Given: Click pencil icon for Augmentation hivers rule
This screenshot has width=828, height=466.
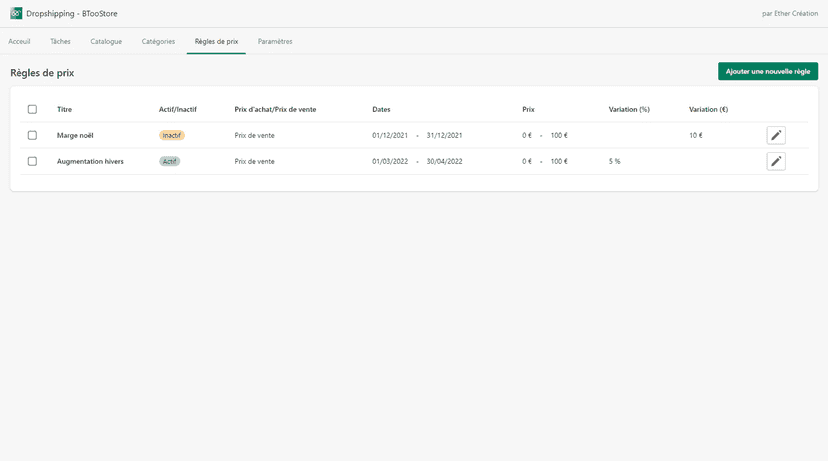Looking at the screenshot, I should pos(776,161).
